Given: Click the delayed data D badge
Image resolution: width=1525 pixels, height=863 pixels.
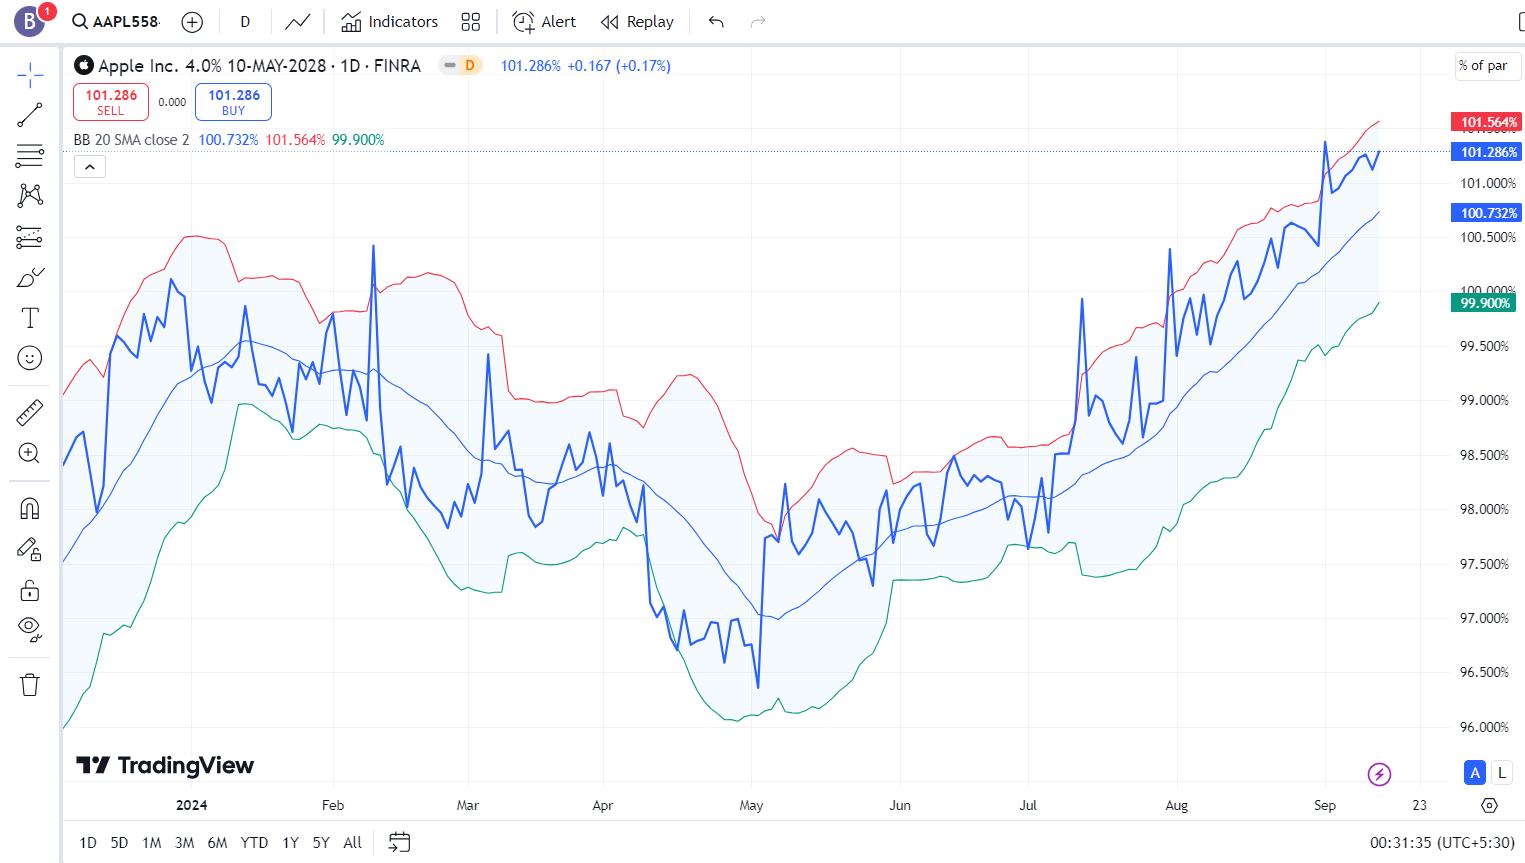Looking at the screenshot, I should [x=470, y=66].
